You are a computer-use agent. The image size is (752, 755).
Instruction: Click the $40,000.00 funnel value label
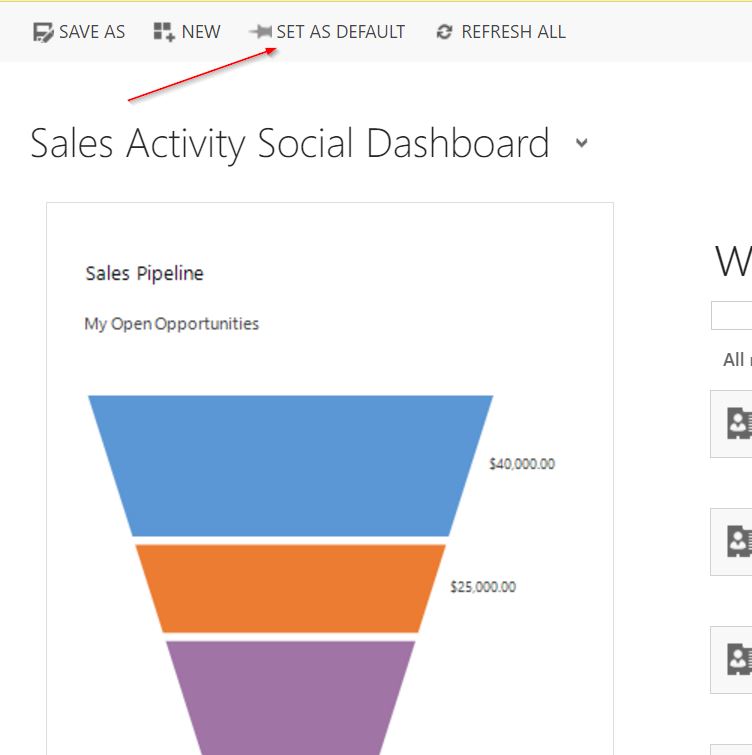point(521,464)
